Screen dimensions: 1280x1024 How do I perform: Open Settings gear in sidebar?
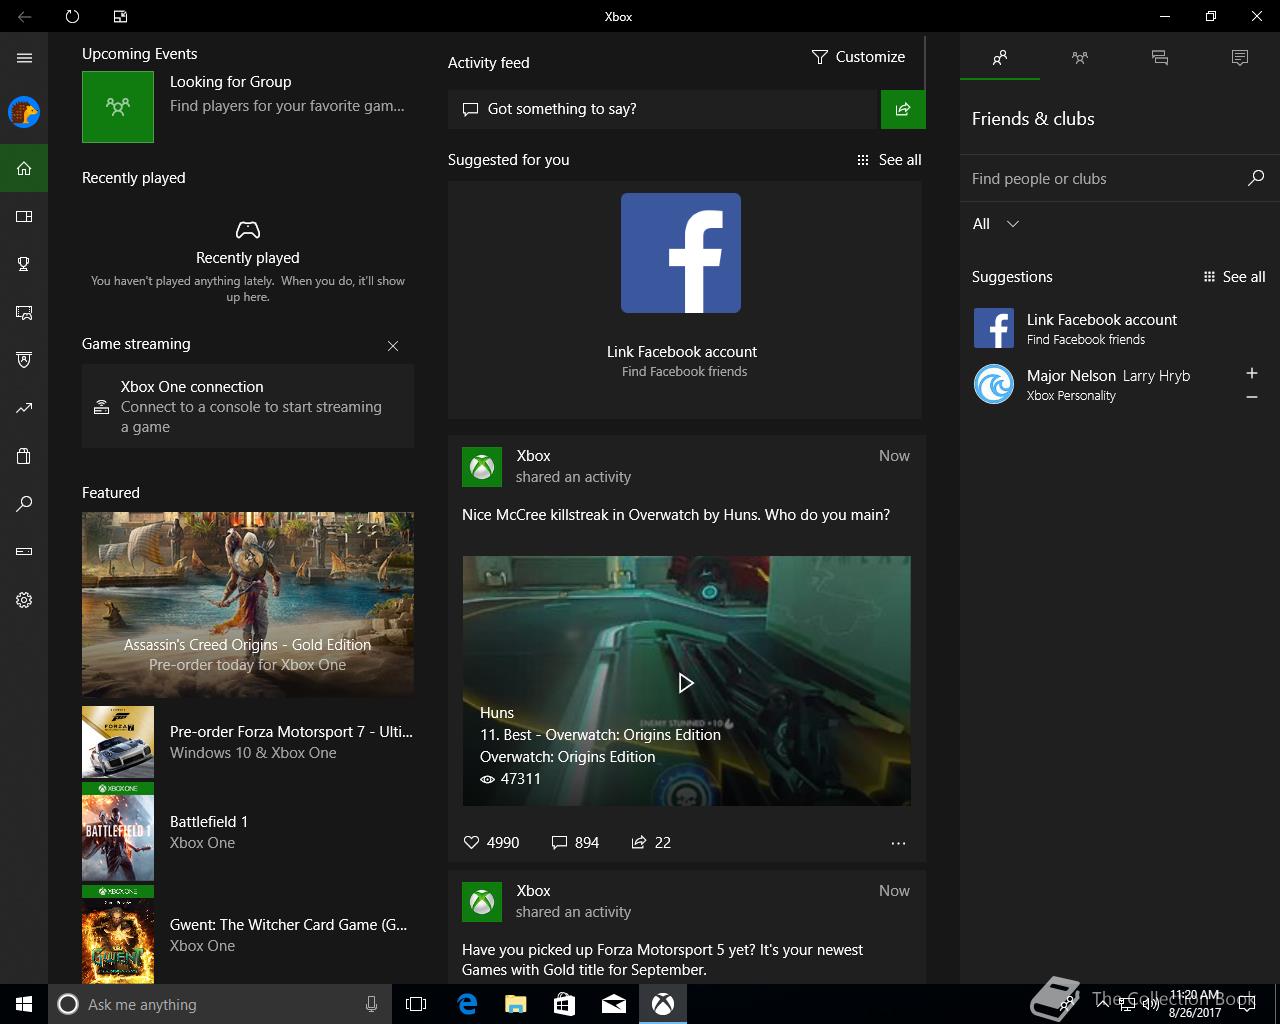24,600
